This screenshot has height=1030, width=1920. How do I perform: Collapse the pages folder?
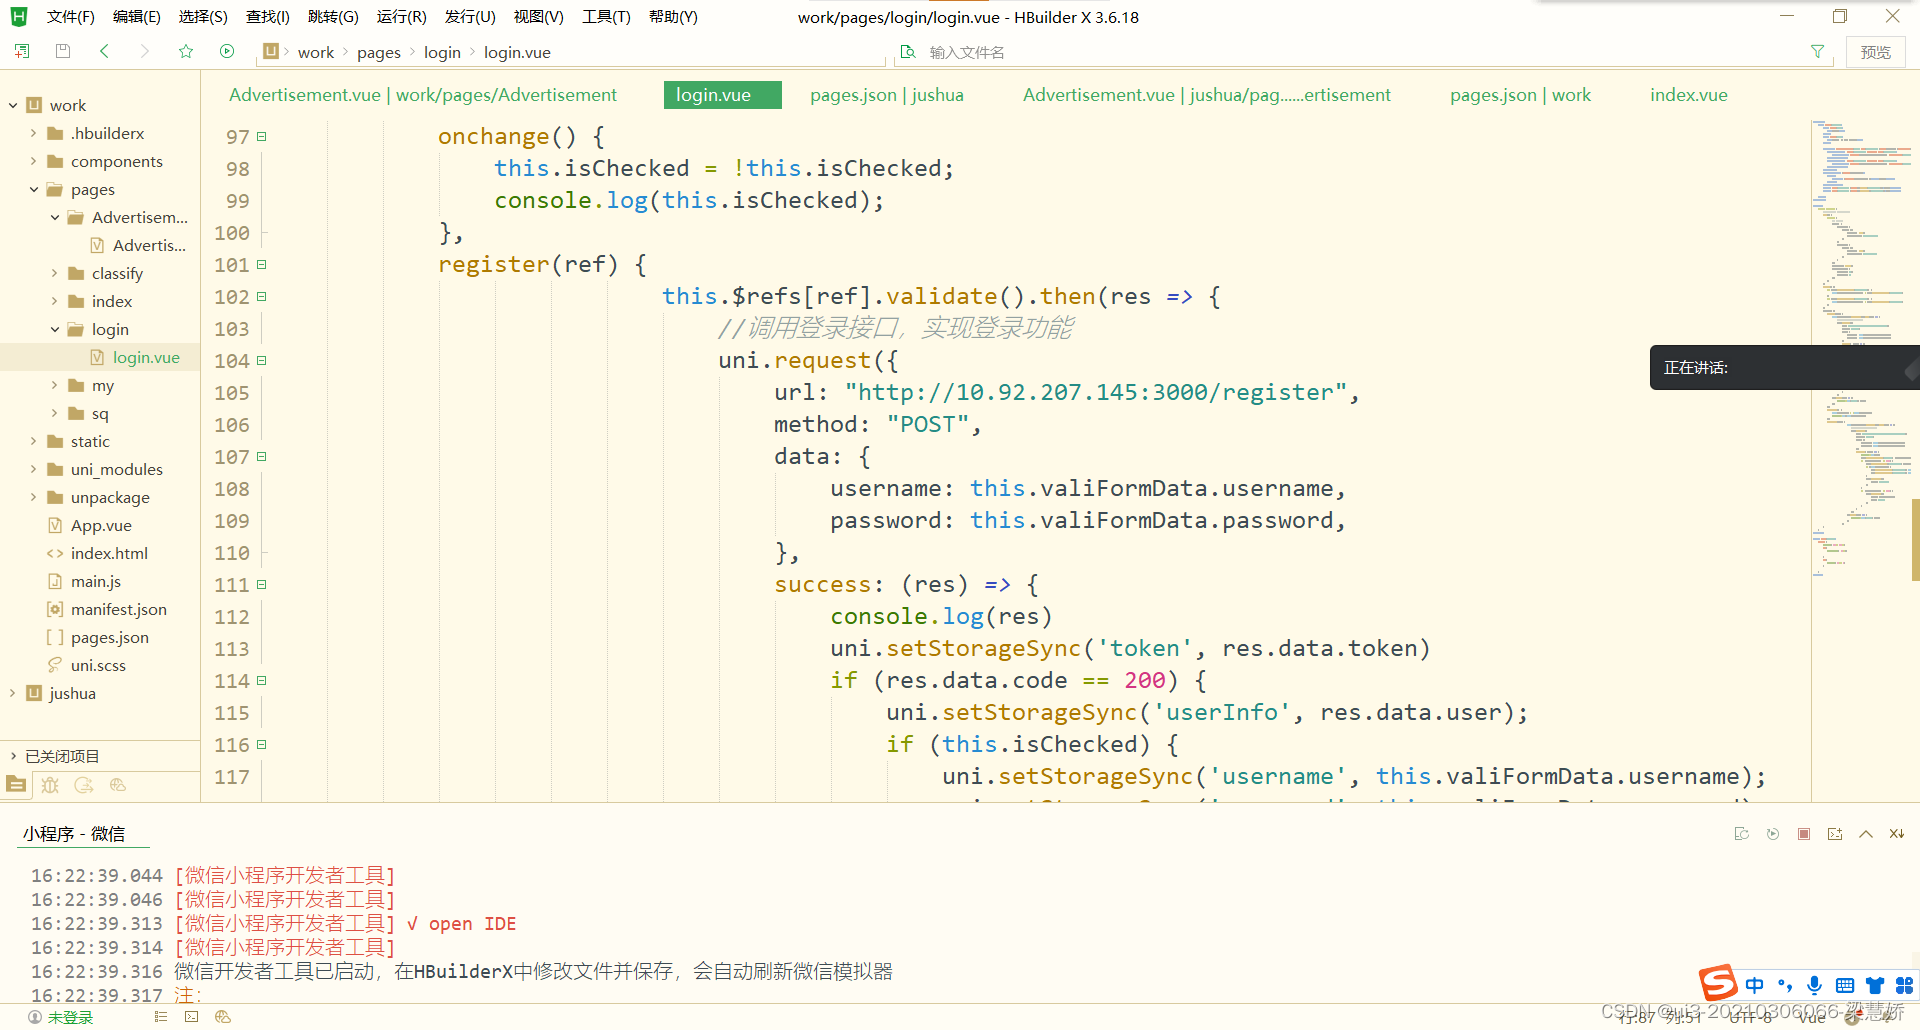[33, 189]
